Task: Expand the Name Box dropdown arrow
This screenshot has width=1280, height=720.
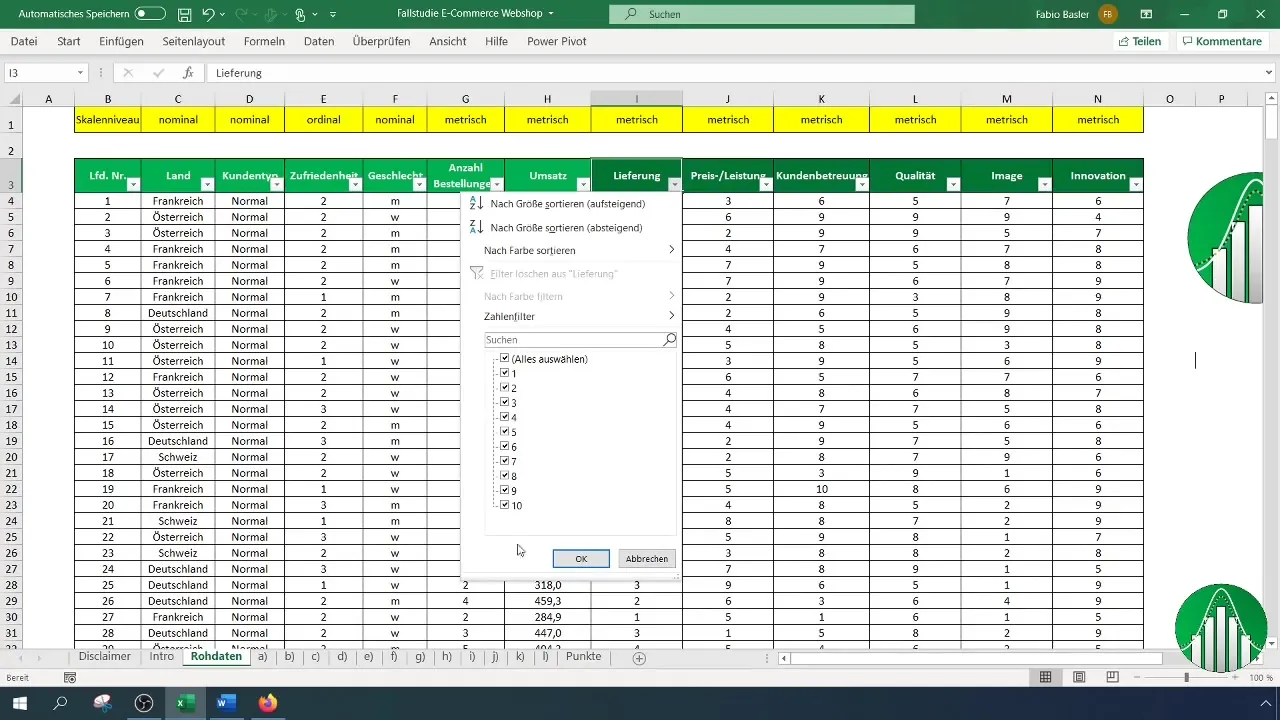Action: (81, 73)
